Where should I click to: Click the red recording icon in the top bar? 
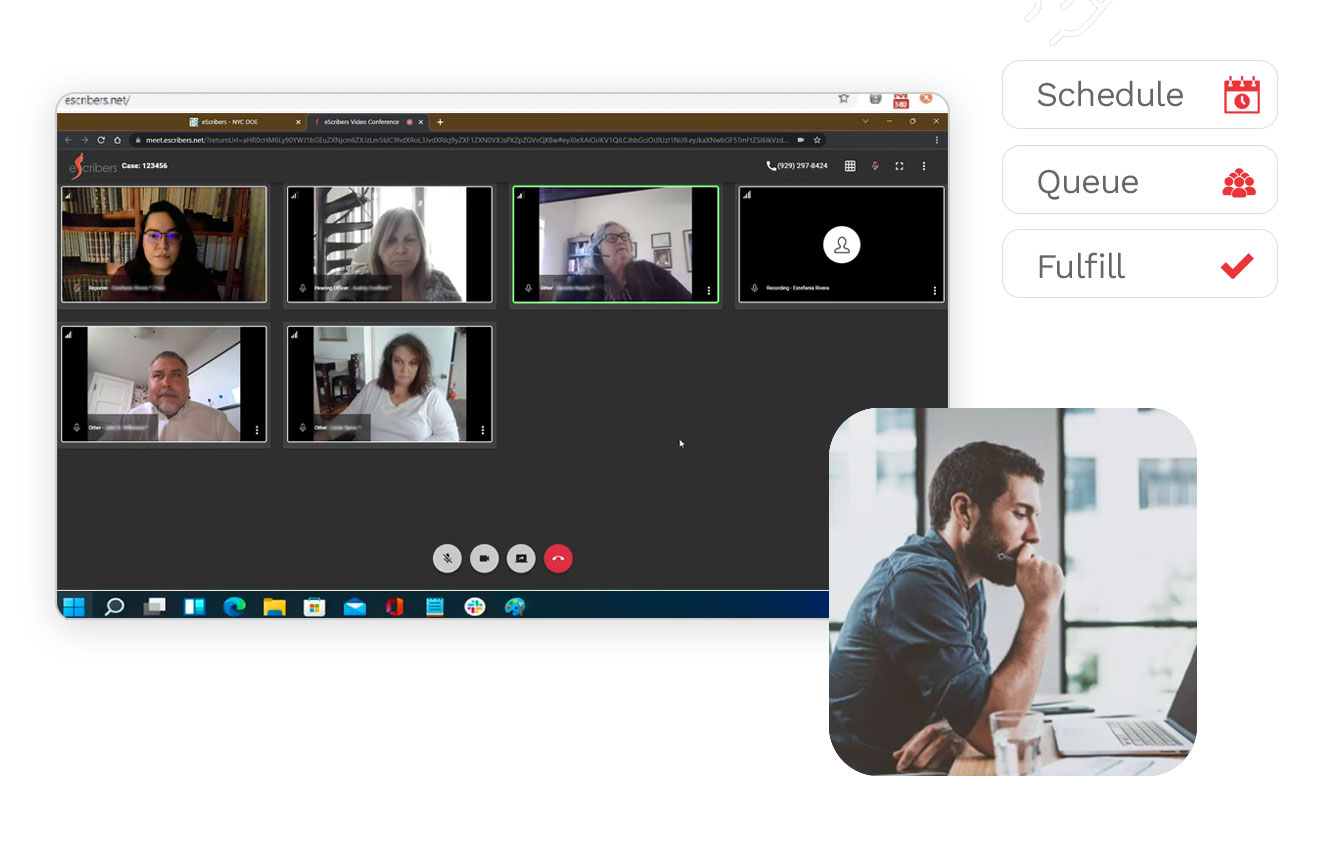875,166
